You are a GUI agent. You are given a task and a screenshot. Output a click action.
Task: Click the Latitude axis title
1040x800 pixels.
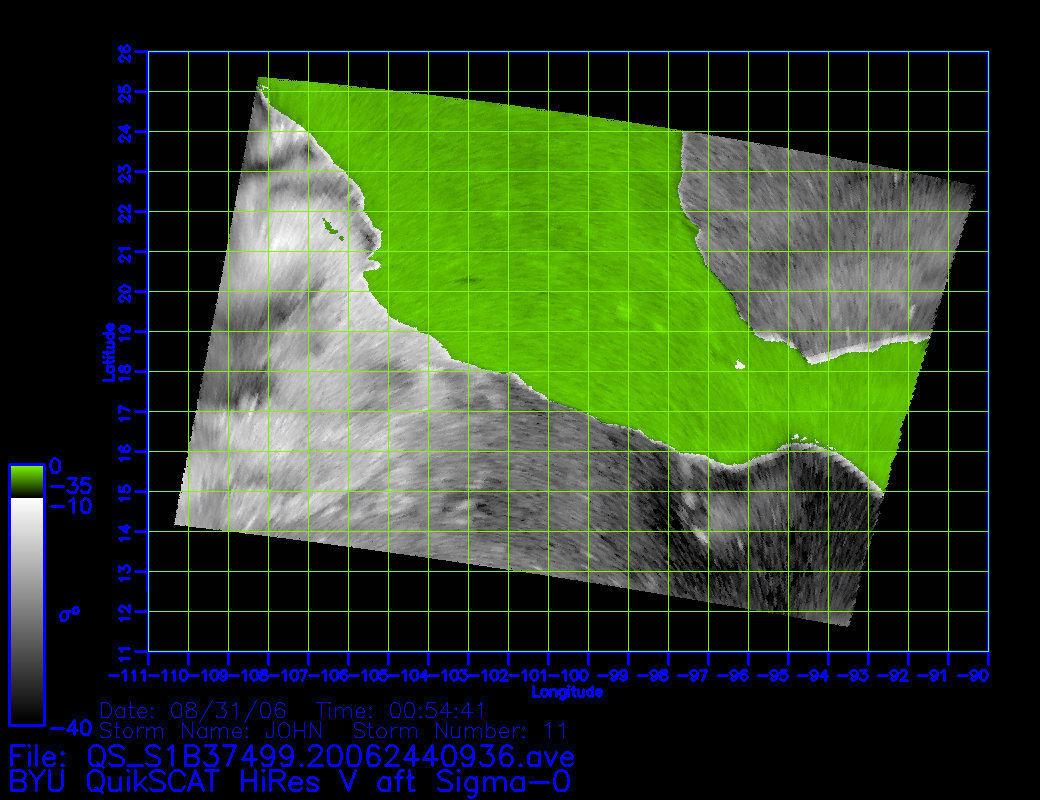coord(109,351)
